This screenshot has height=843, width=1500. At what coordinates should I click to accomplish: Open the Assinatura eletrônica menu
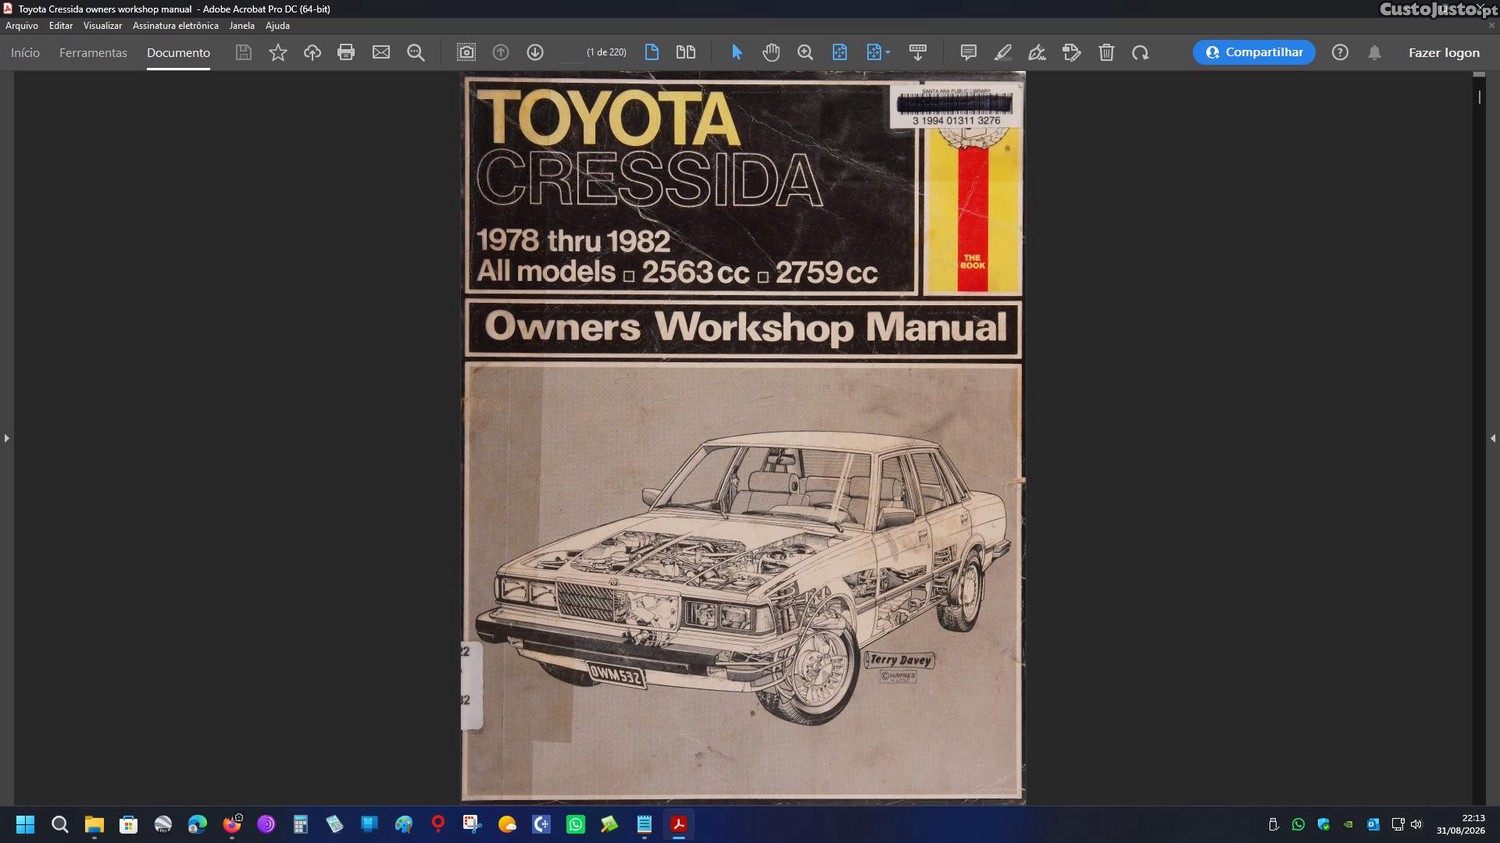point(176,26)
